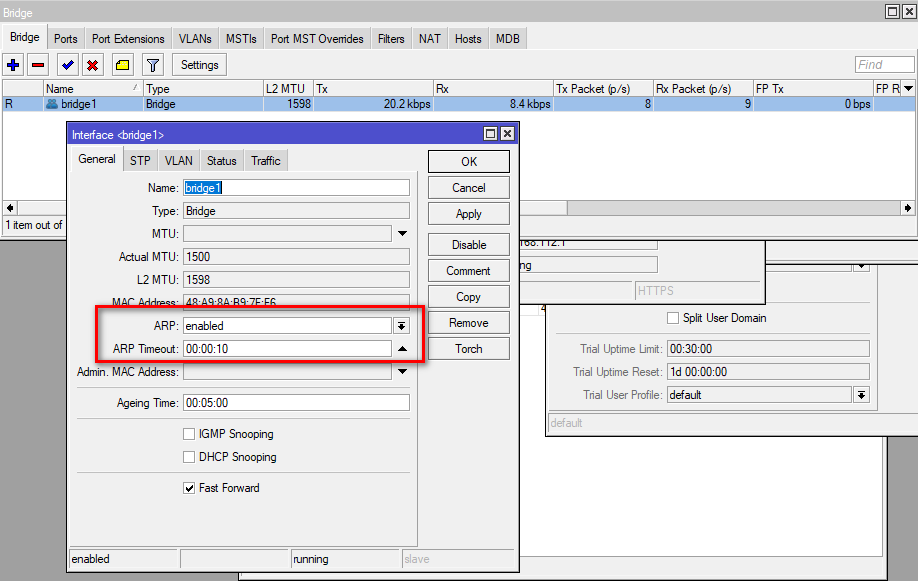The width and height of the screenshot is (918, 581).
Task: Click the red X Disable icon
Action: [x=93, y=65]
